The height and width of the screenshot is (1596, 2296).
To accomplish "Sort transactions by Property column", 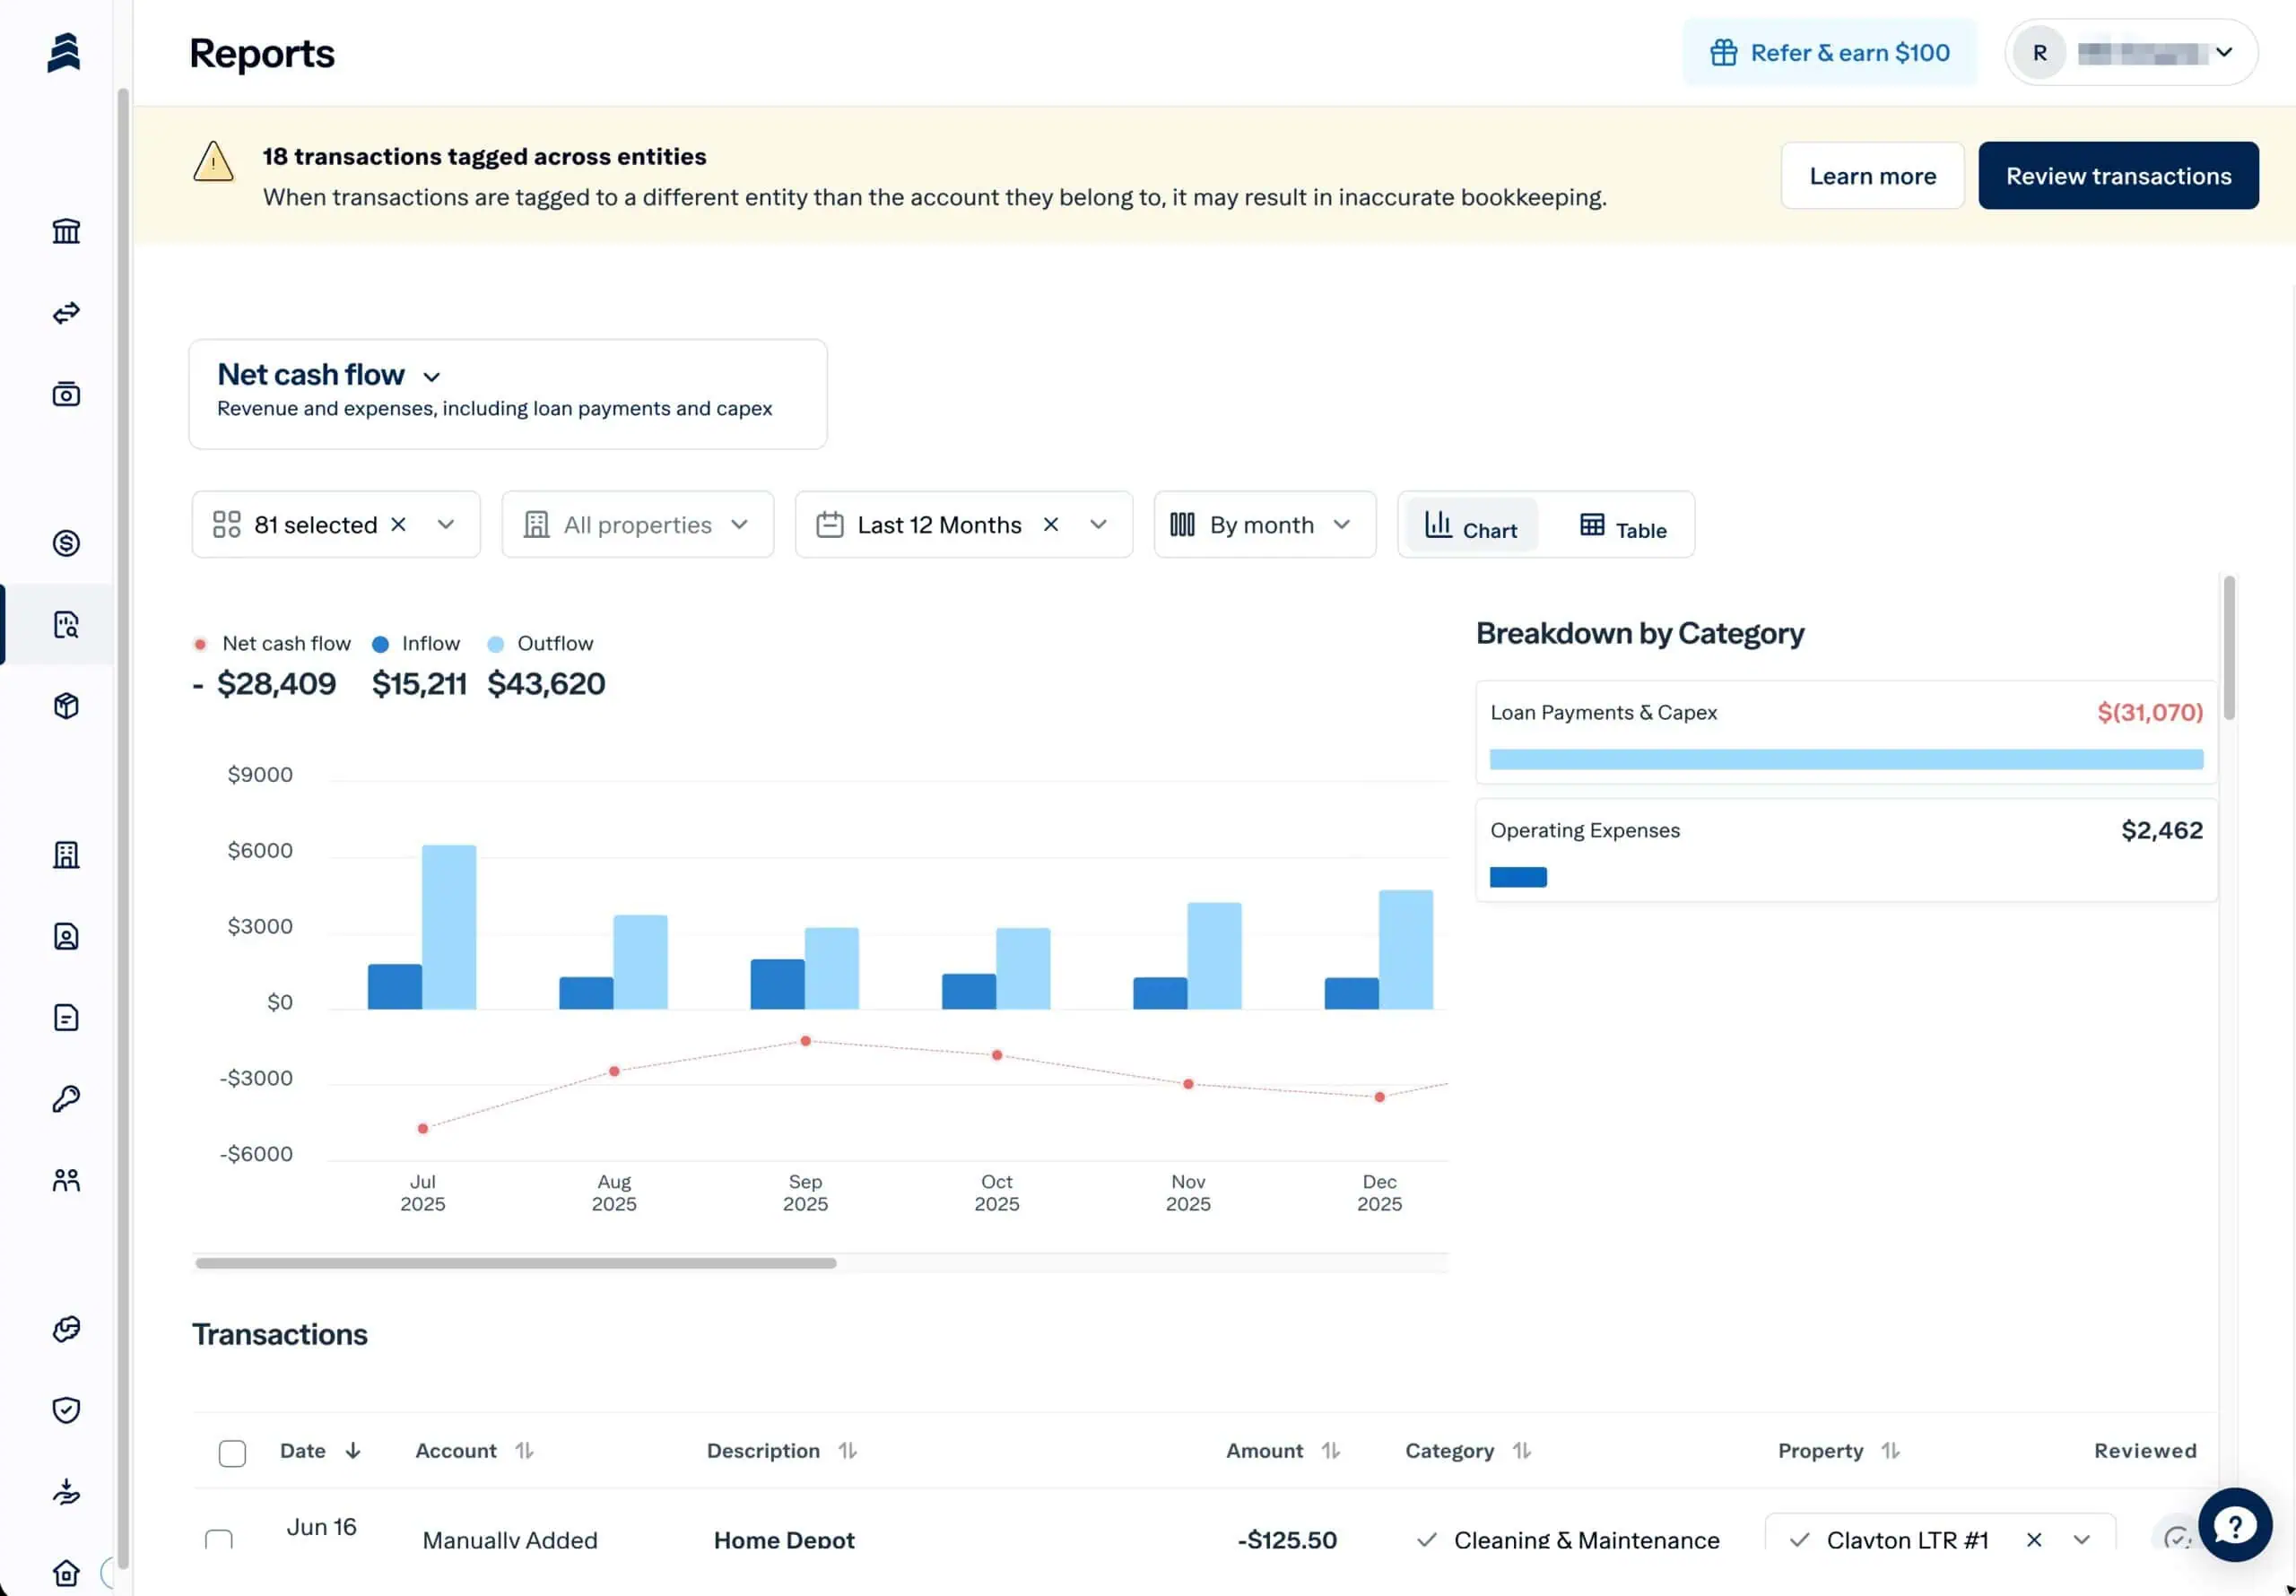I will pyautogui.click(x=1839, y=1451).
